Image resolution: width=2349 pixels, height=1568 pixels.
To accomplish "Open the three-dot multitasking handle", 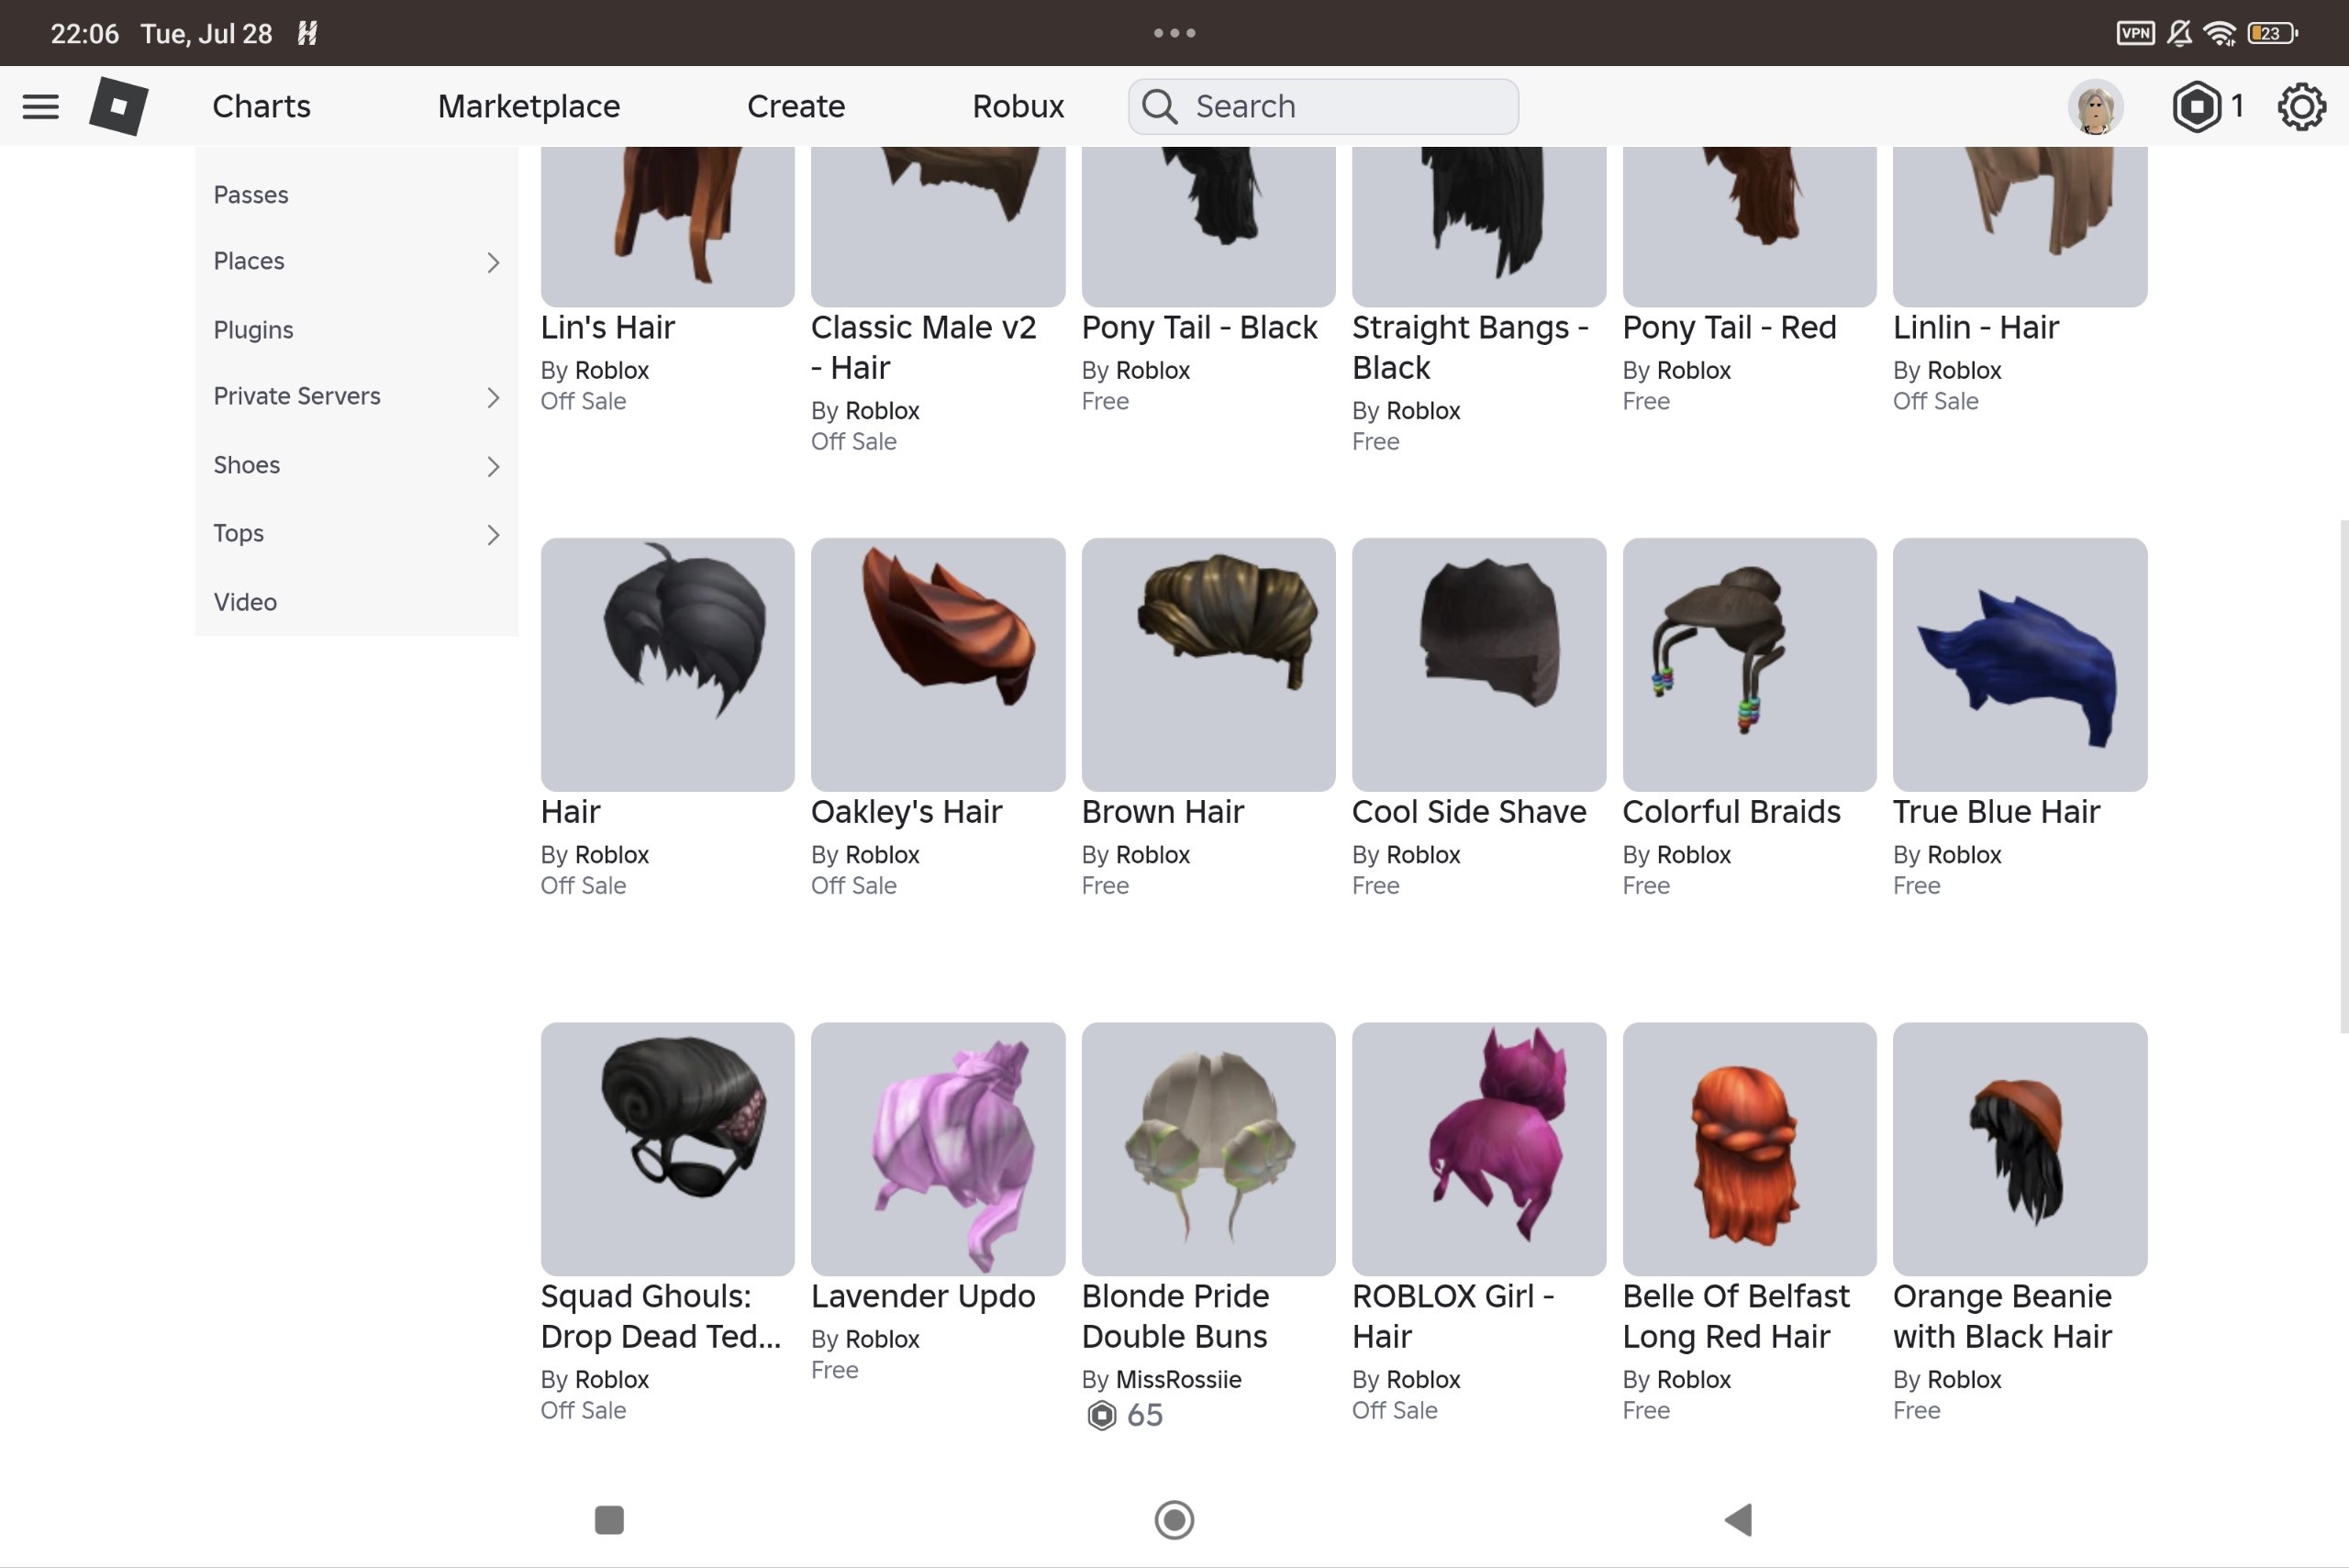I will [1174, 33].
